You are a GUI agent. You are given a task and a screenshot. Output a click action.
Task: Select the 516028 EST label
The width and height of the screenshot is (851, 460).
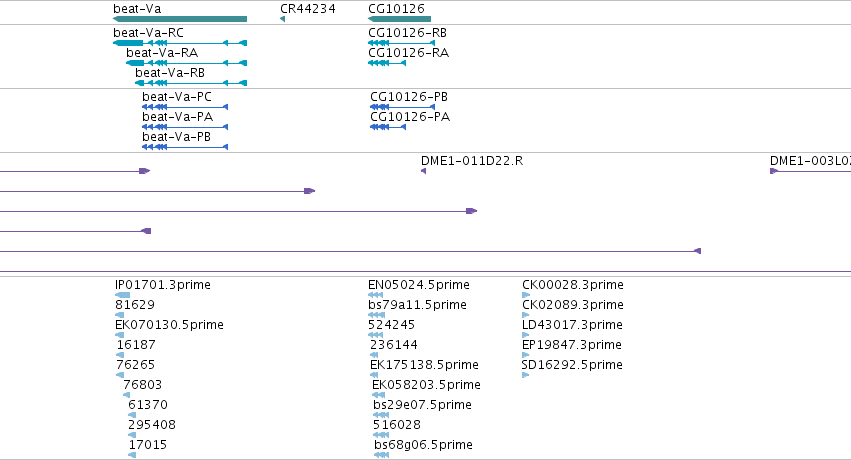coord(397,425)
